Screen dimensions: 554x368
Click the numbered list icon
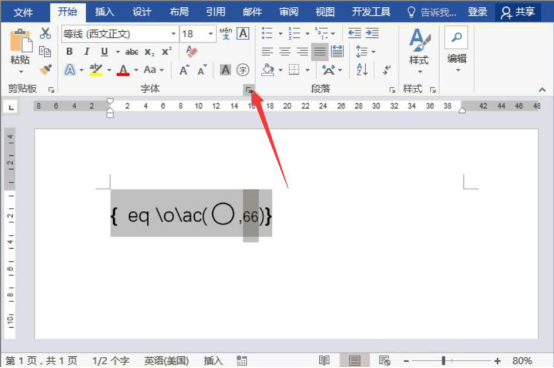(294, 34)
